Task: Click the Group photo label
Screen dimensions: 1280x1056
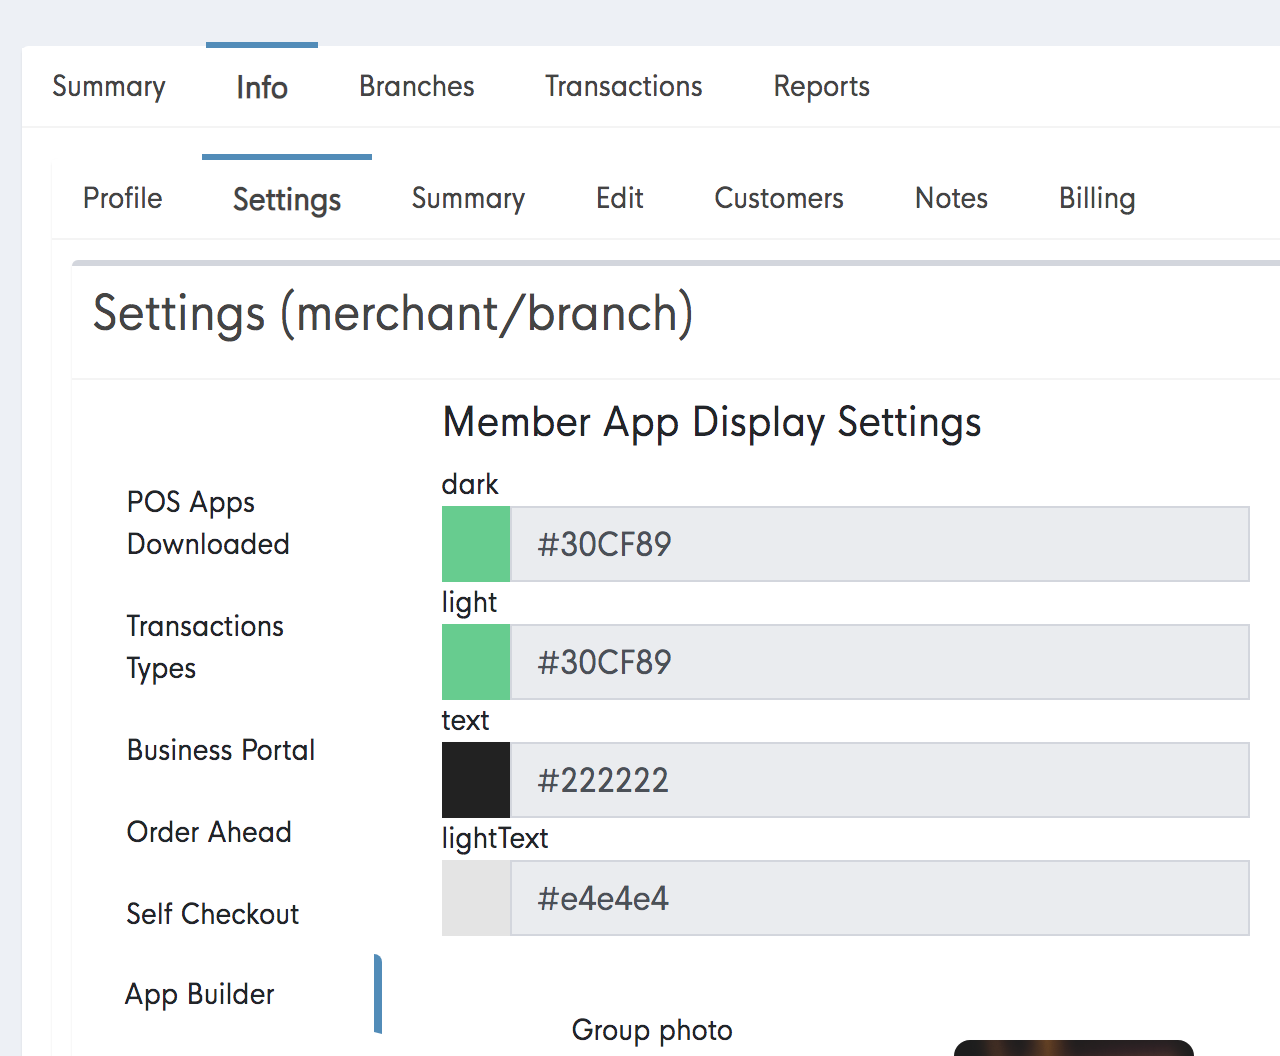Action: (x=652, y=1030)
